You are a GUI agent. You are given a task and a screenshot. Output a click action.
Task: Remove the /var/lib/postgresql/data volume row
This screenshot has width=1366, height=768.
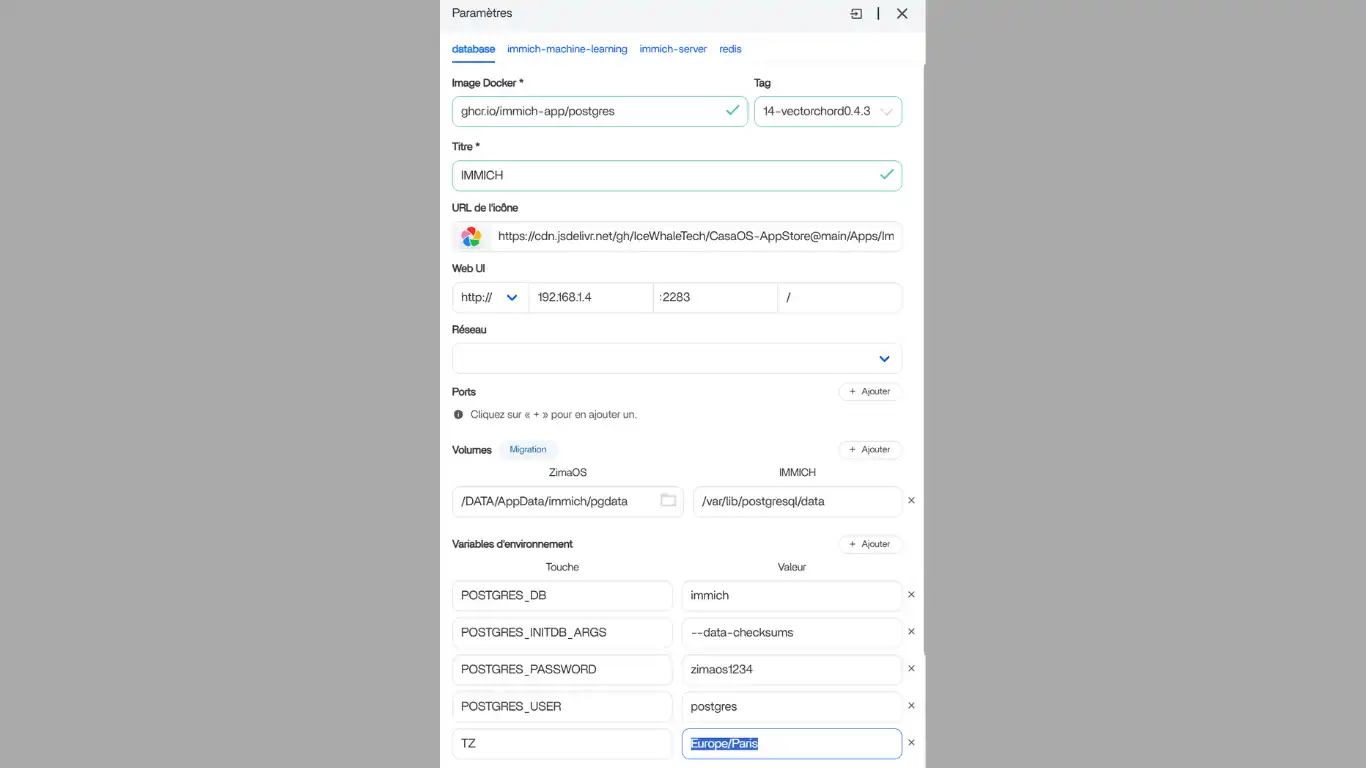tap(911, 500)
